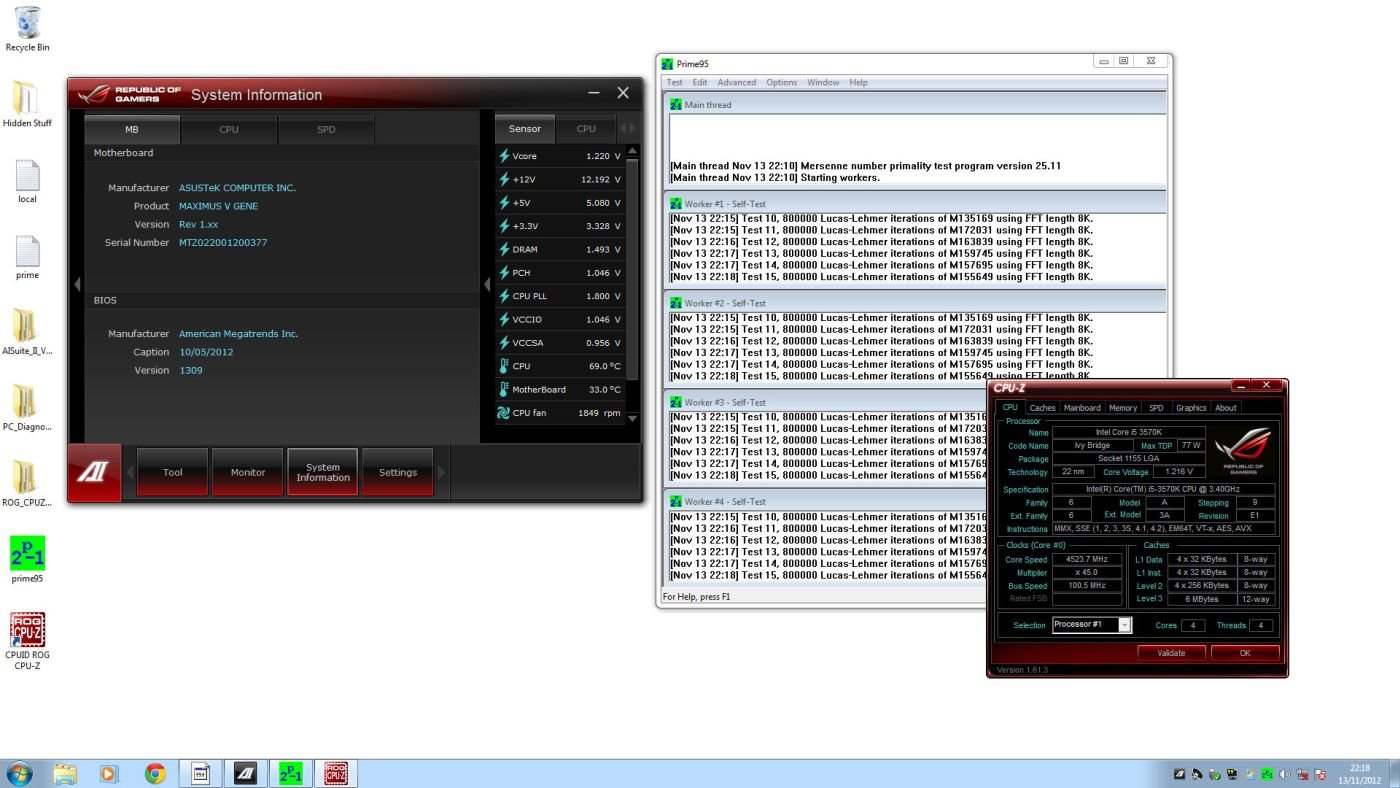Switch to the About tab in CPU-Z
The width and height of the screenshot is (1400, 788).
[1226, 407]
